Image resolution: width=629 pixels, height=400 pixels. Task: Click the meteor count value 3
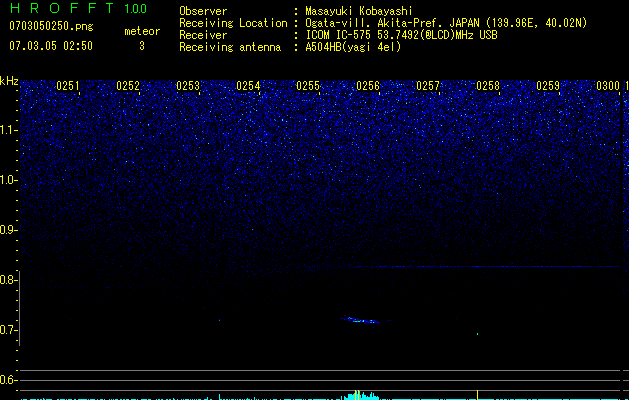pos(142,46)
